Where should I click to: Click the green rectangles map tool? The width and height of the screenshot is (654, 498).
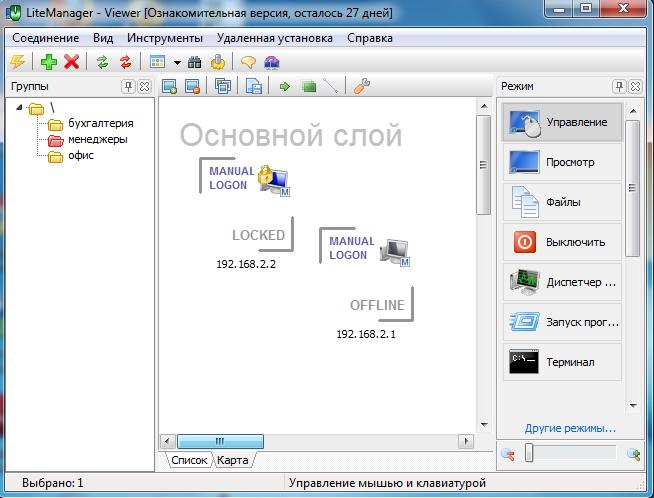(x=309, y=86)
